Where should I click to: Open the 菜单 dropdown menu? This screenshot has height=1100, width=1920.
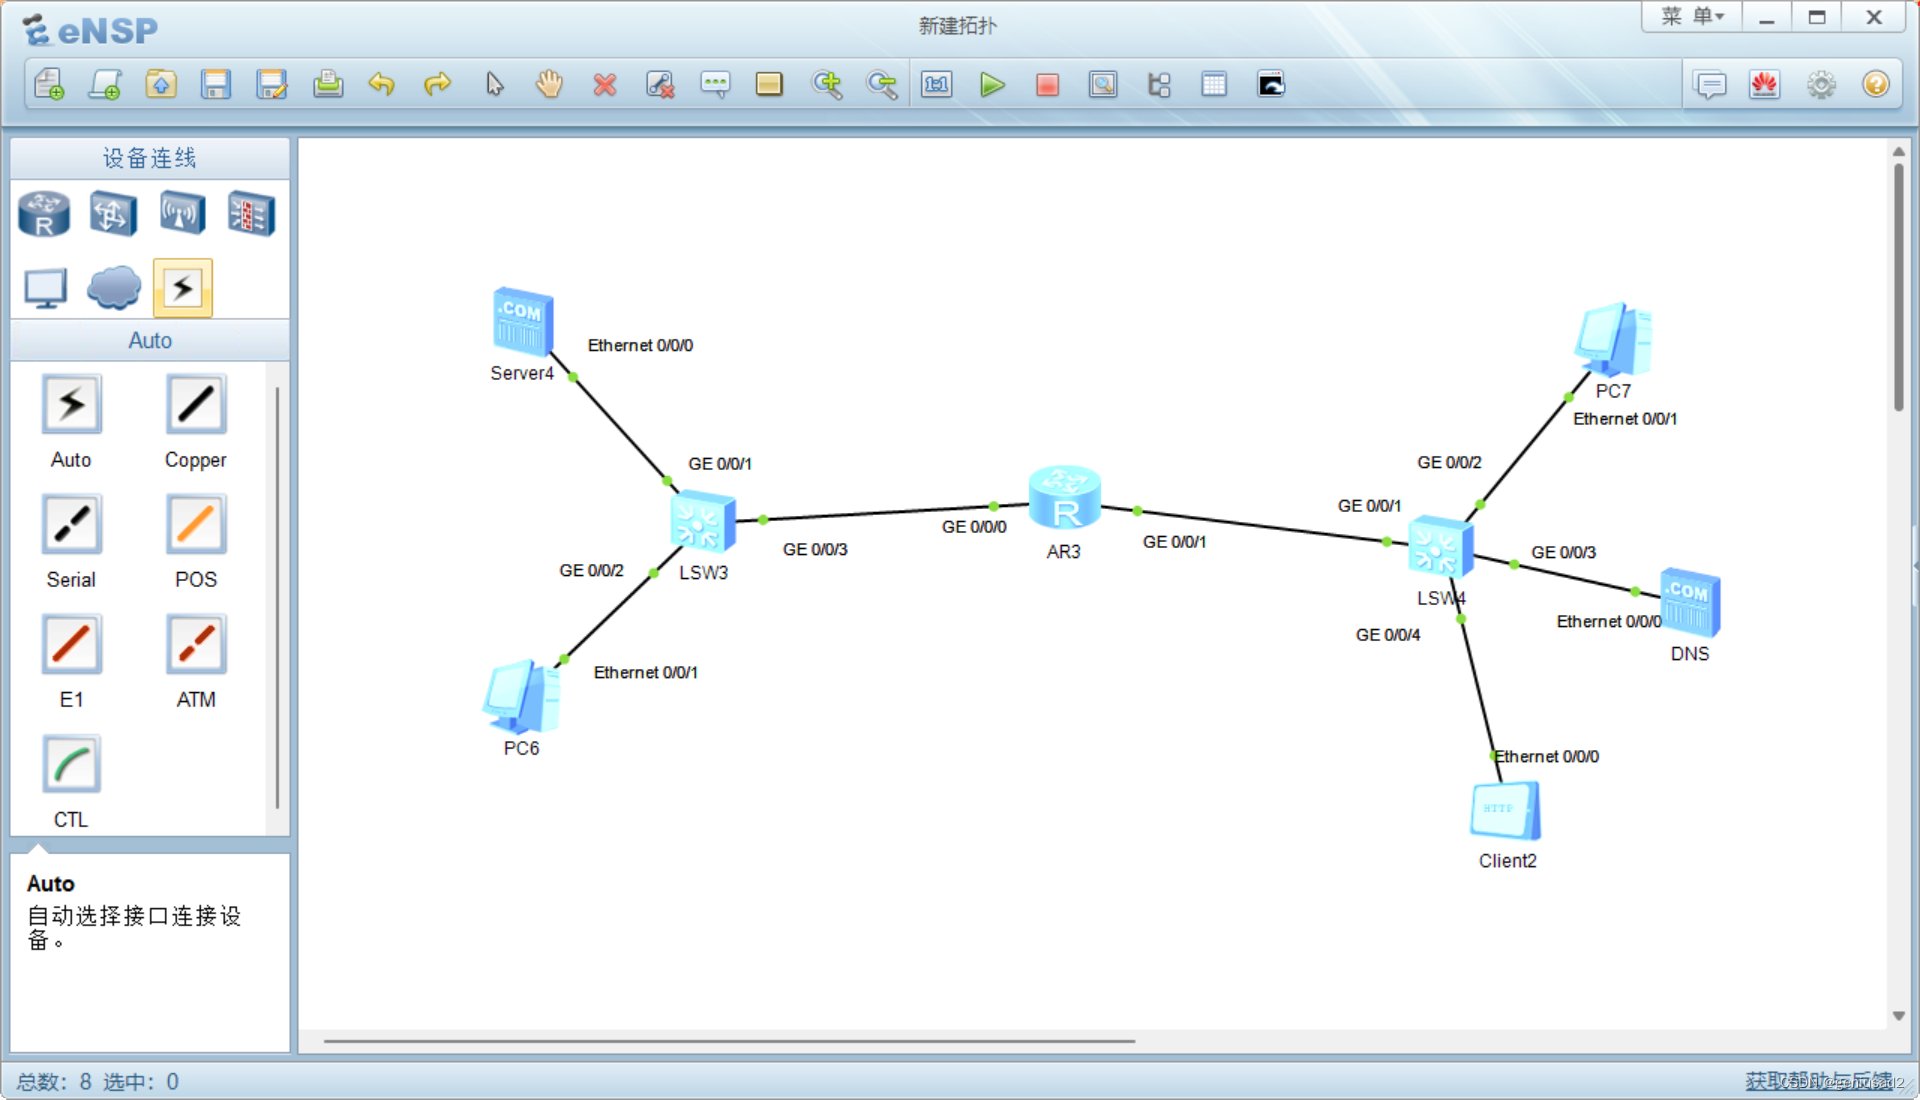tap(1692, 17)
